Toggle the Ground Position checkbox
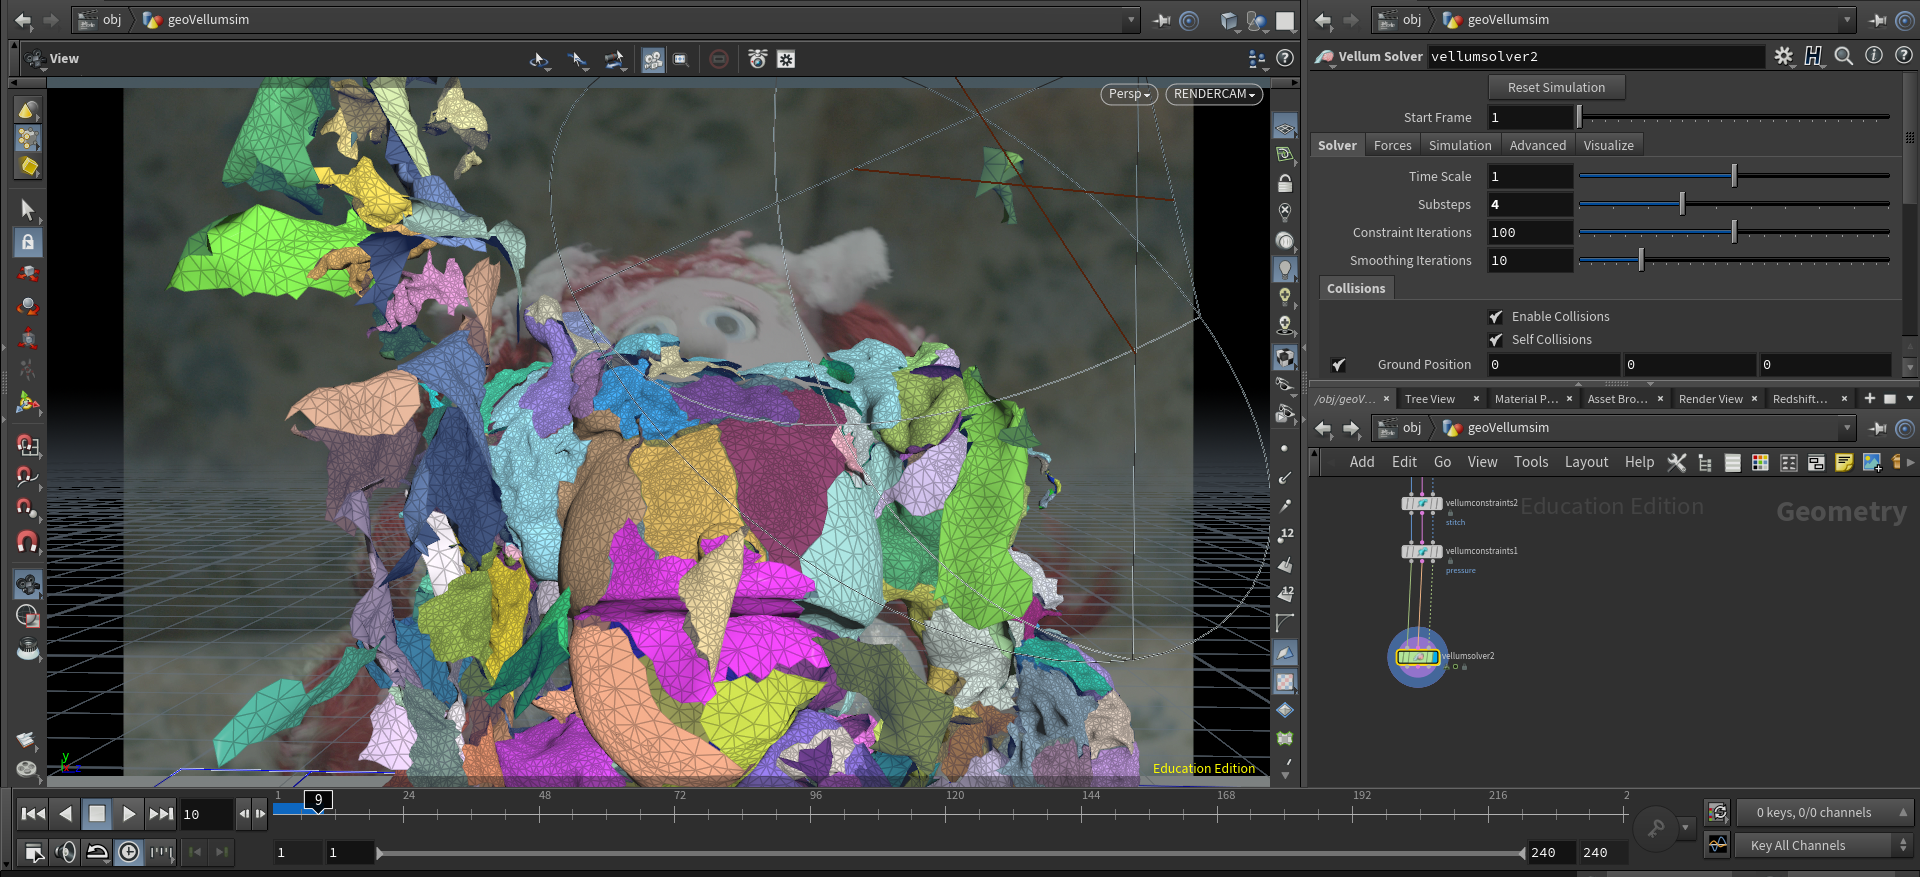 coord(1338,365)
